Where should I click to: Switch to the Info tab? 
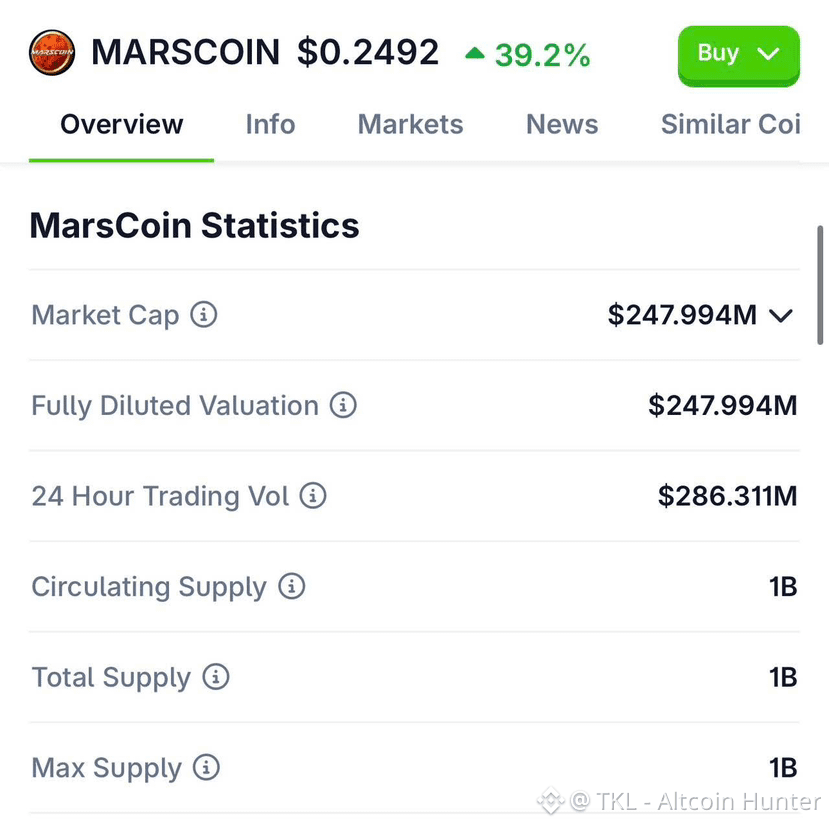click(270, 124)
